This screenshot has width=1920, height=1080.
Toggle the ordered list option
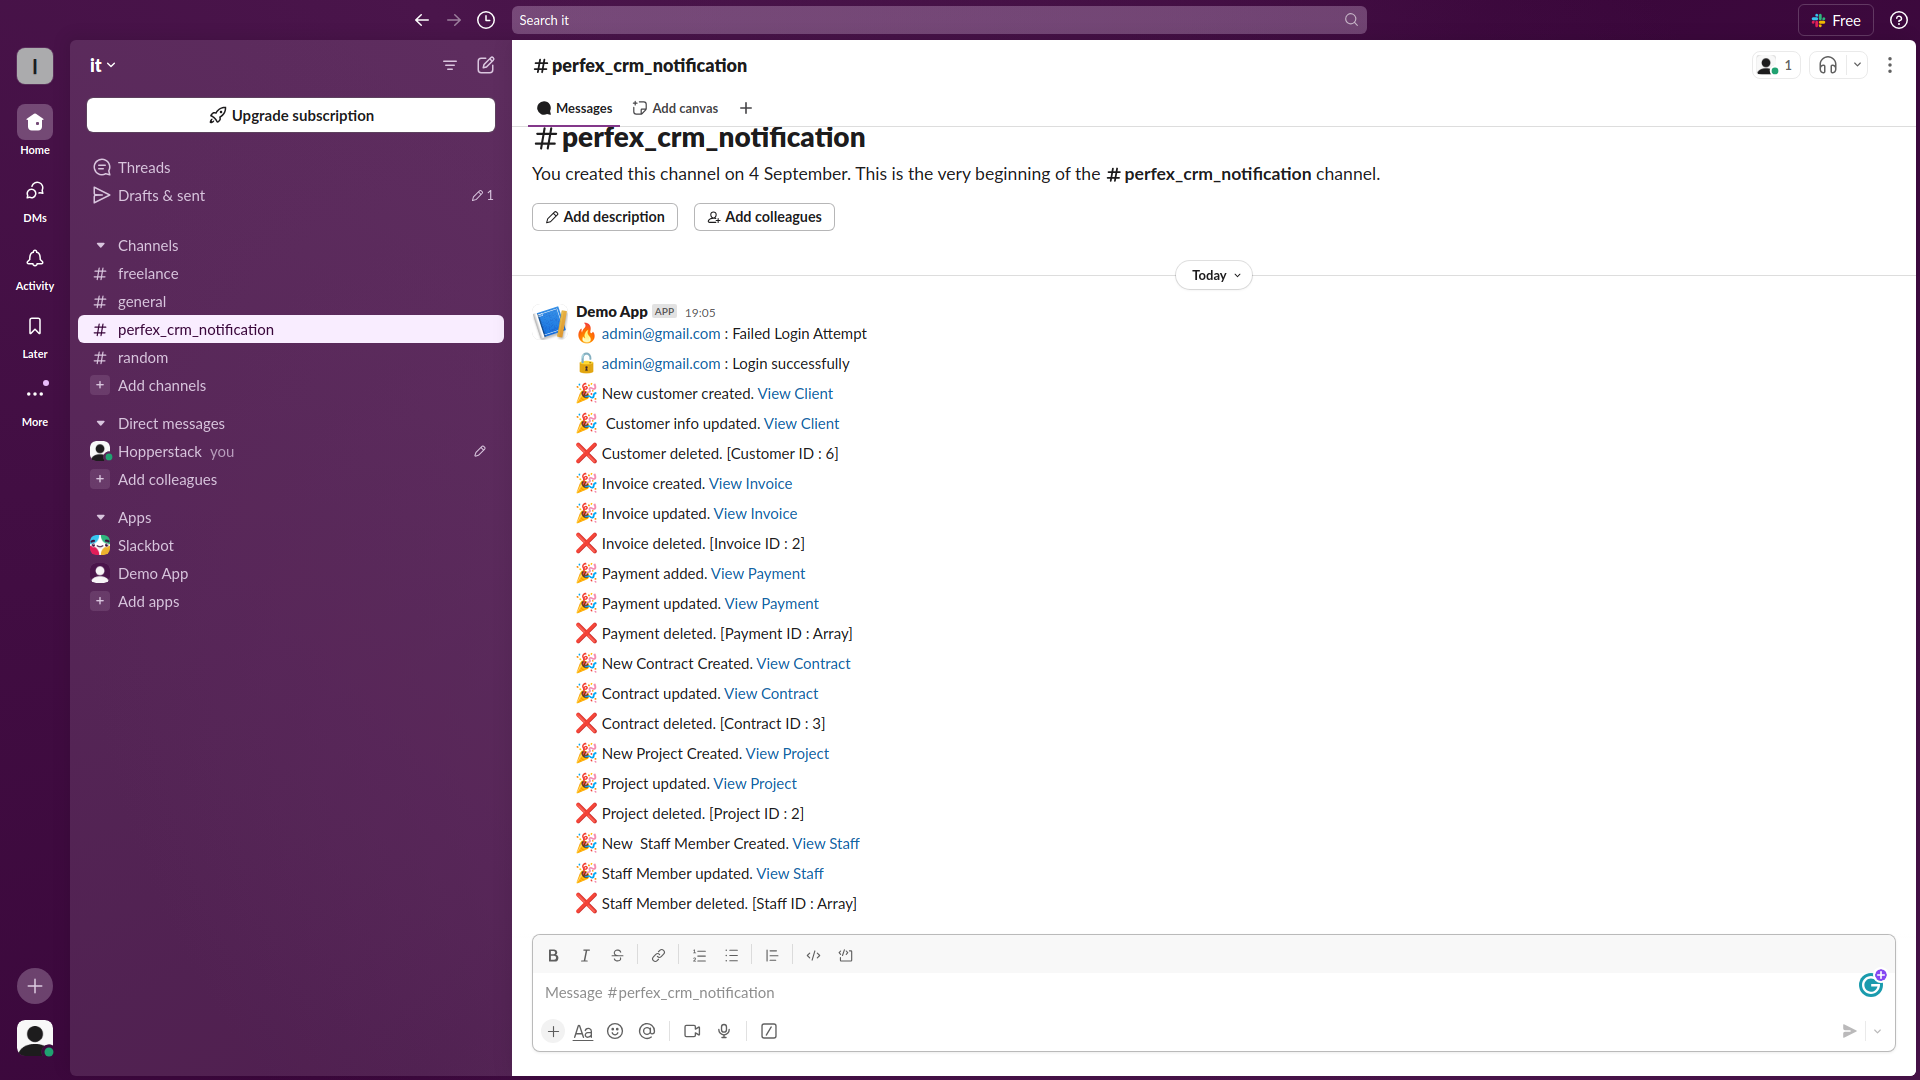coord(699,955)
